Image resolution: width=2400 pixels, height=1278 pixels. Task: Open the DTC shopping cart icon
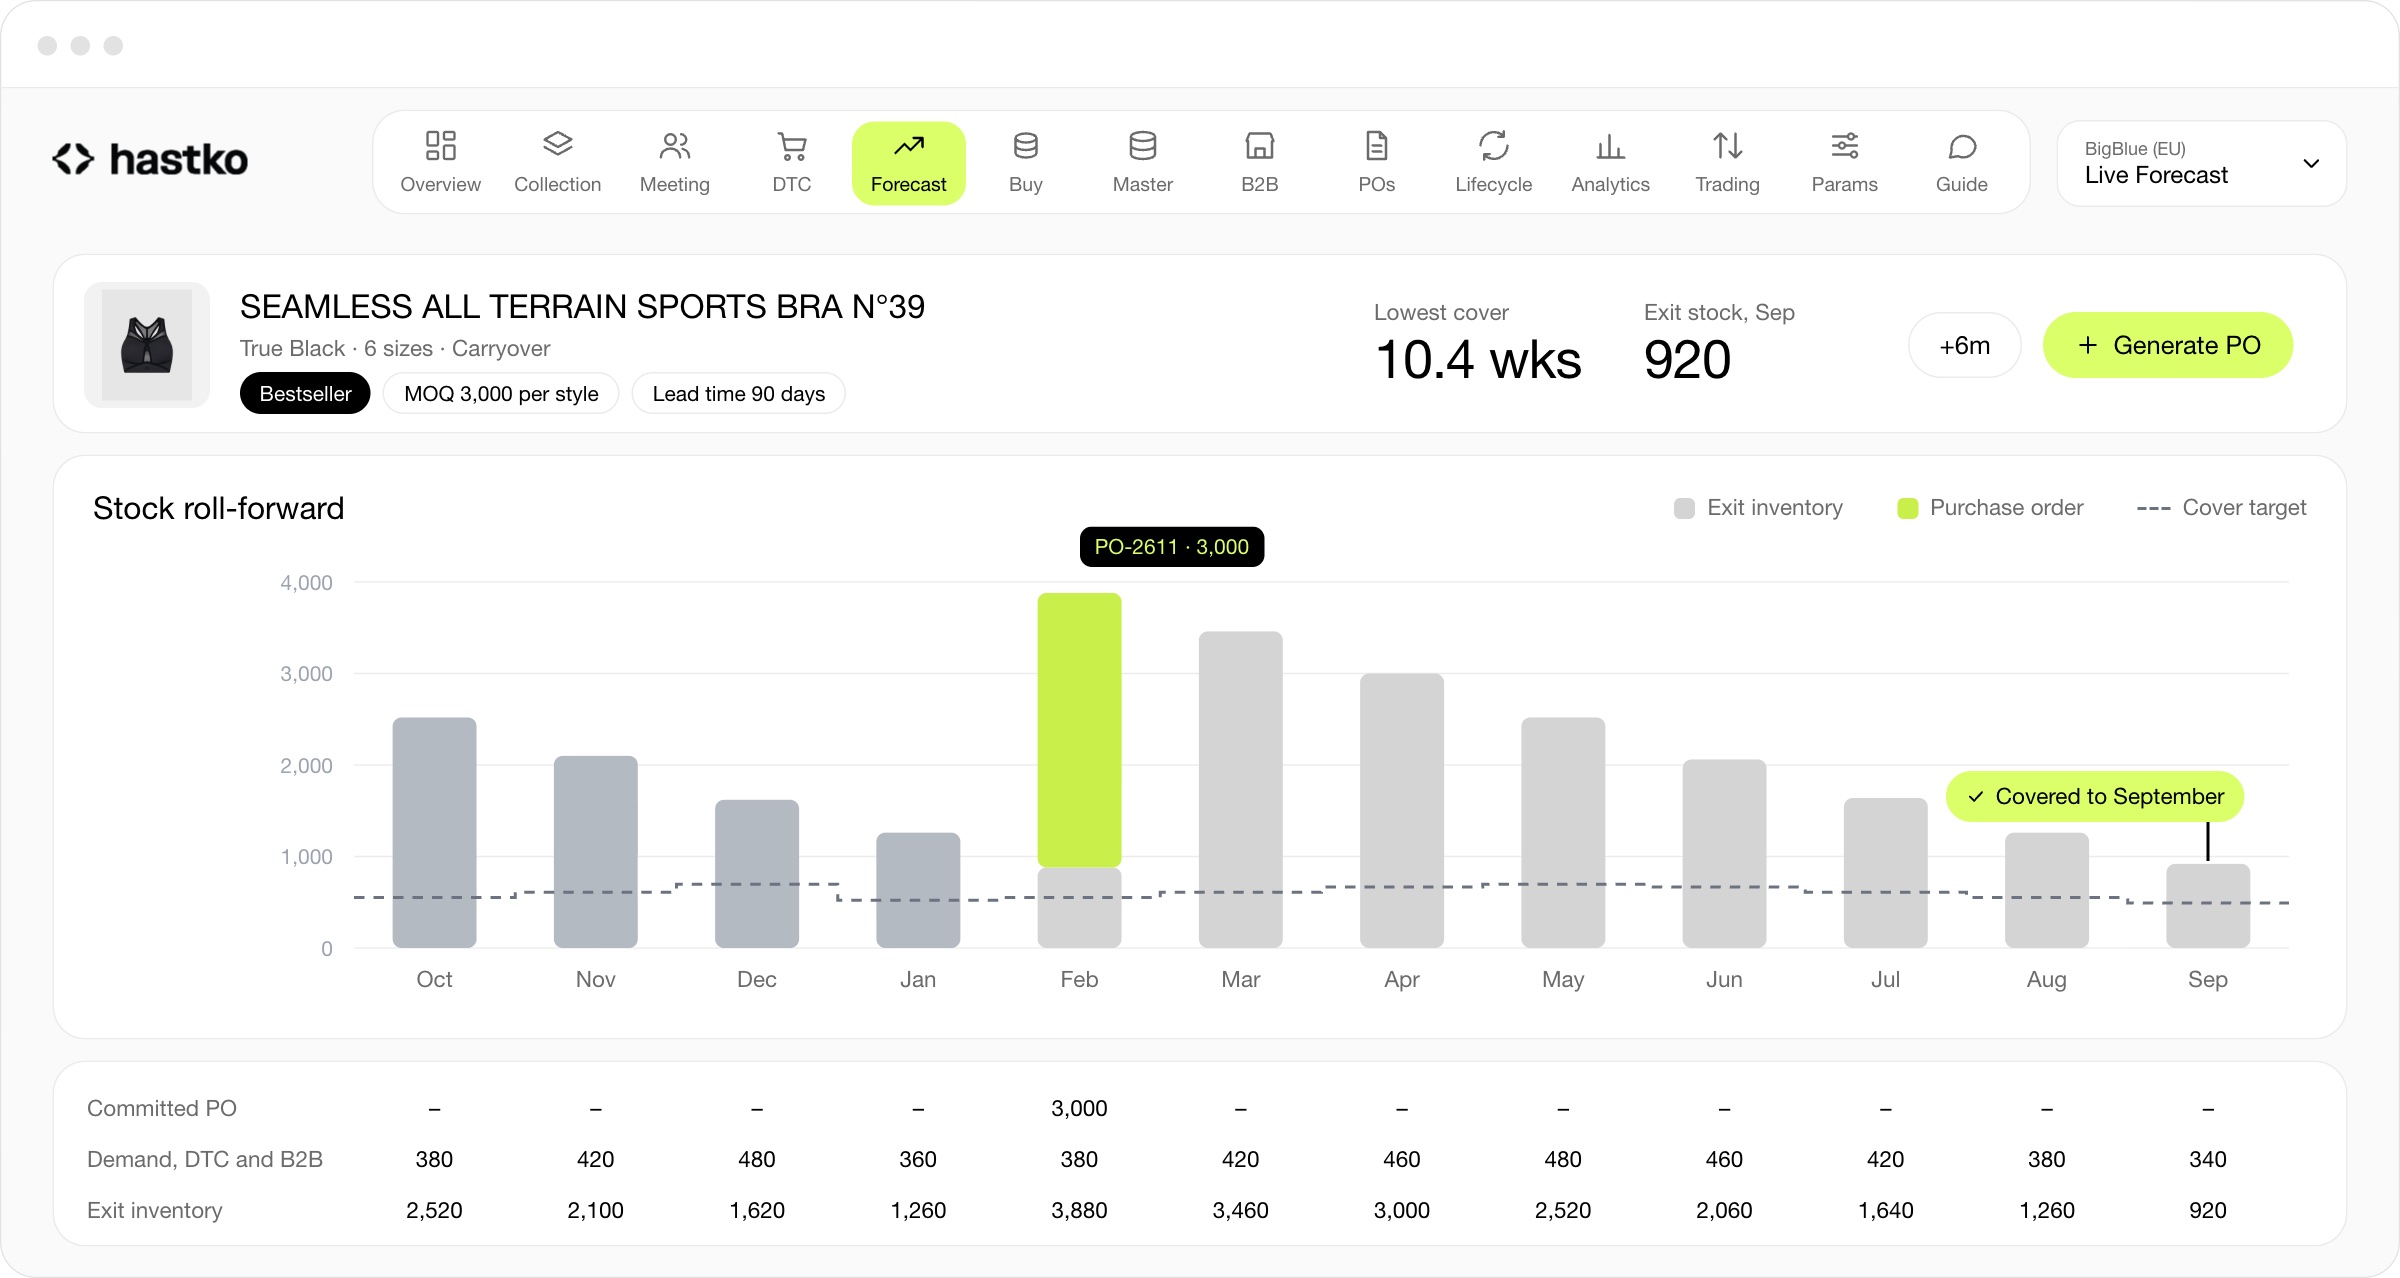[791, 146]
